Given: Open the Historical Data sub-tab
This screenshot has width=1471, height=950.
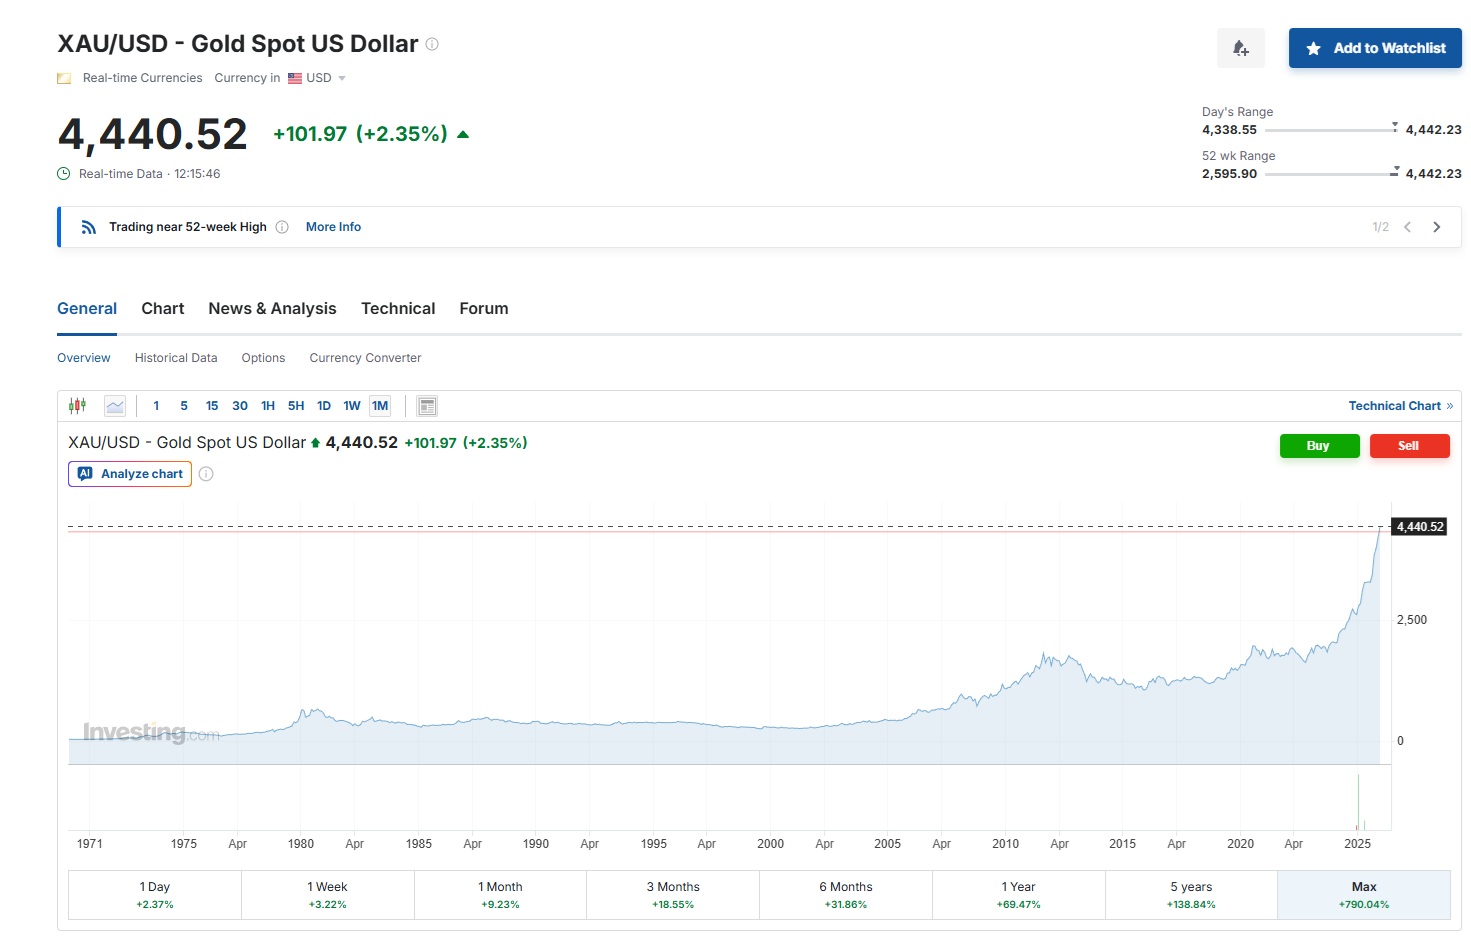Looking at the screenshot, I should (176, 358).
